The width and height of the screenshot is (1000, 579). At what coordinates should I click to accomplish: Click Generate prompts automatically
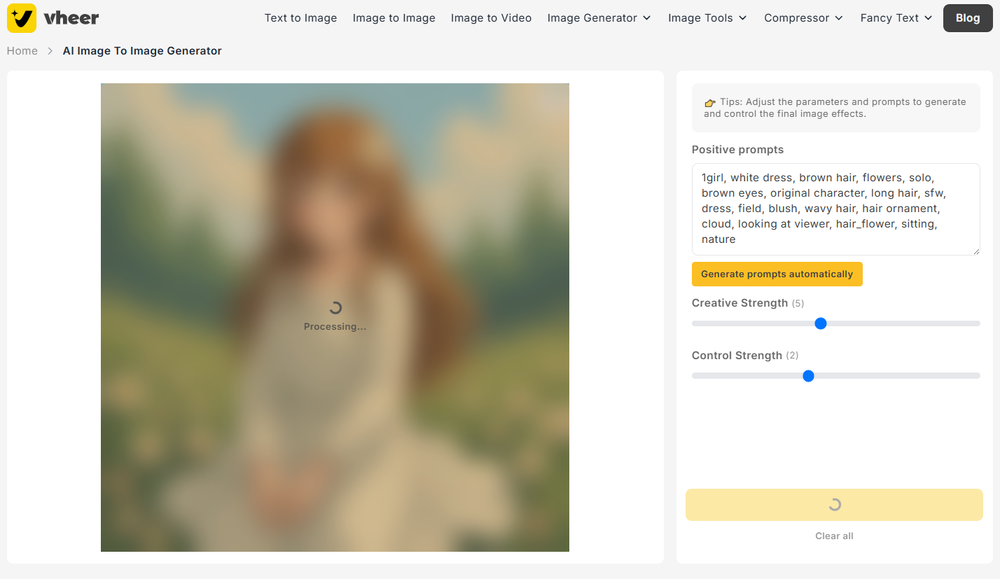point(777,274)
